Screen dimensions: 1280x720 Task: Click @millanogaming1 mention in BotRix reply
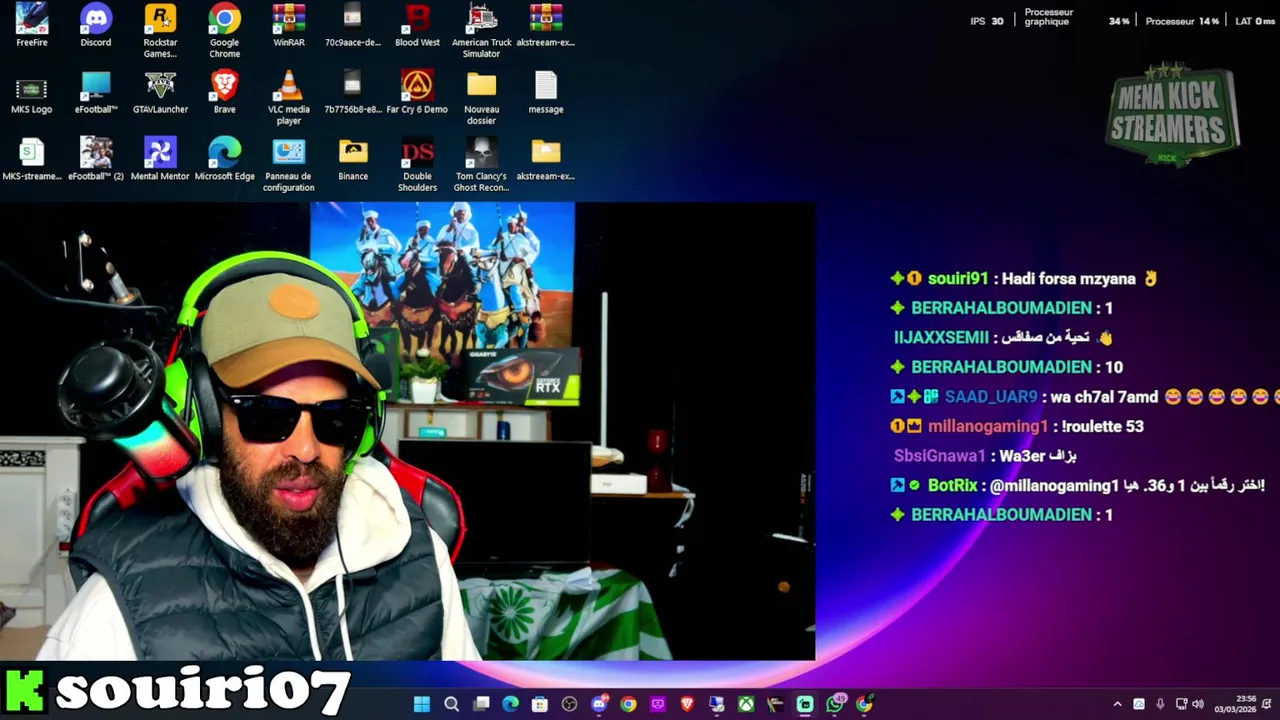click(1054, 485)
